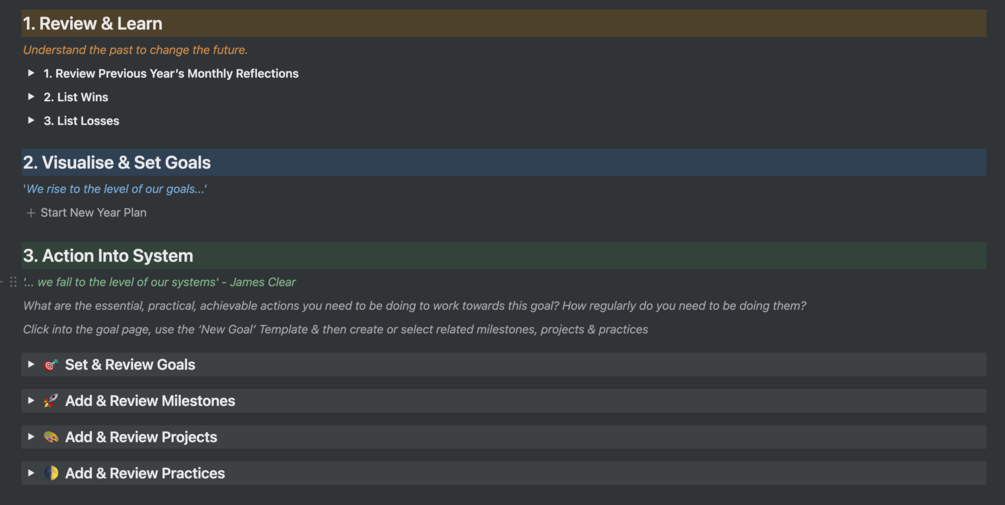Click the rocket emoji beside Add & Review Milestones

(x=51, y=401)
